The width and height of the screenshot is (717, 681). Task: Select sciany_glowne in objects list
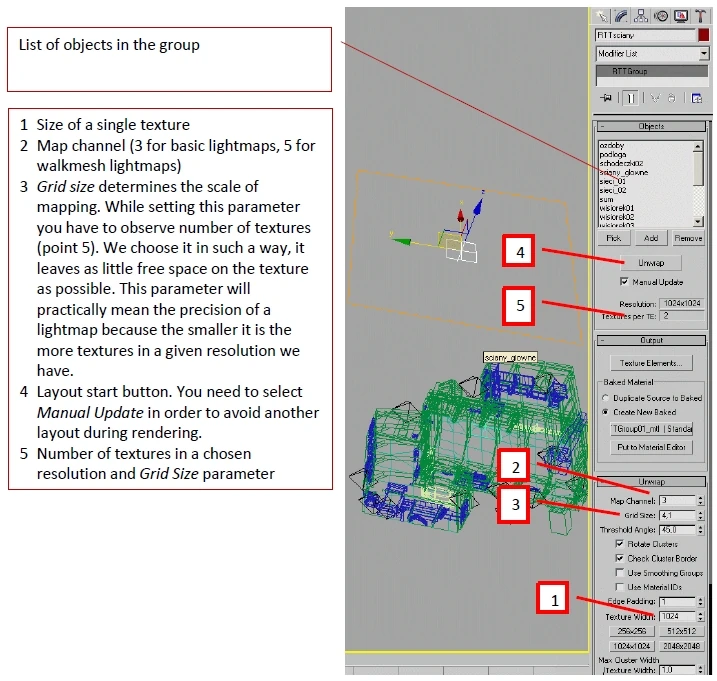click(624, 172)
